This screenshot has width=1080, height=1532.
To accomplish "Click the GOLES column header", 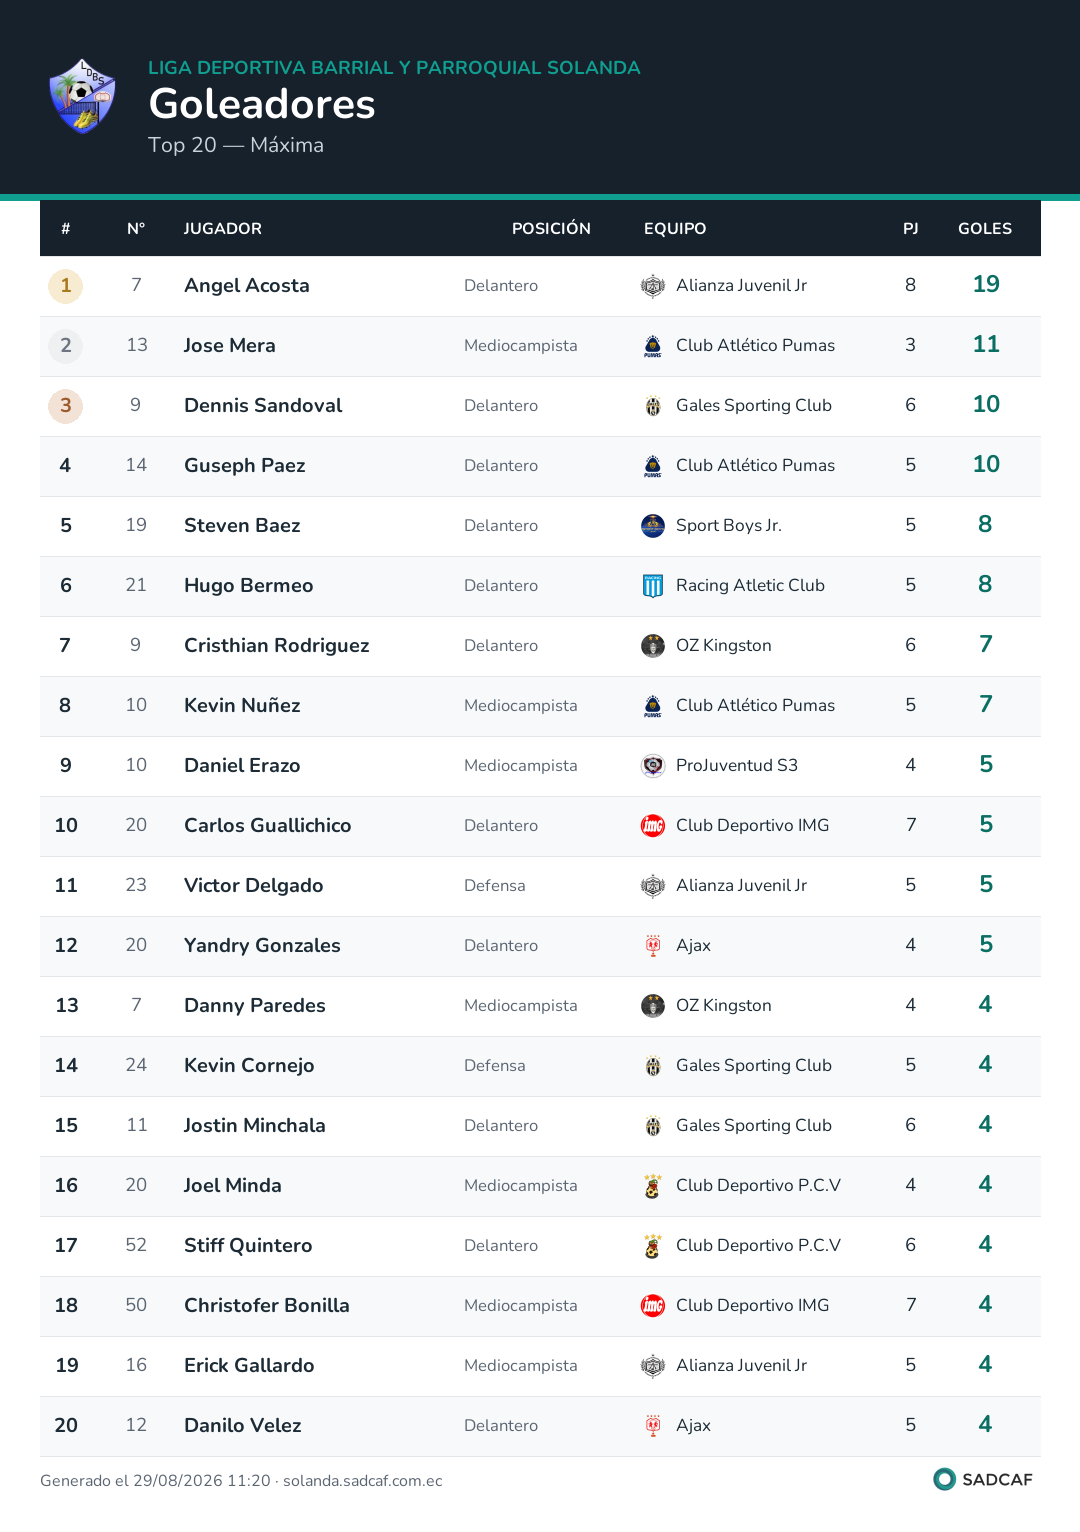I will pos(985,229).
